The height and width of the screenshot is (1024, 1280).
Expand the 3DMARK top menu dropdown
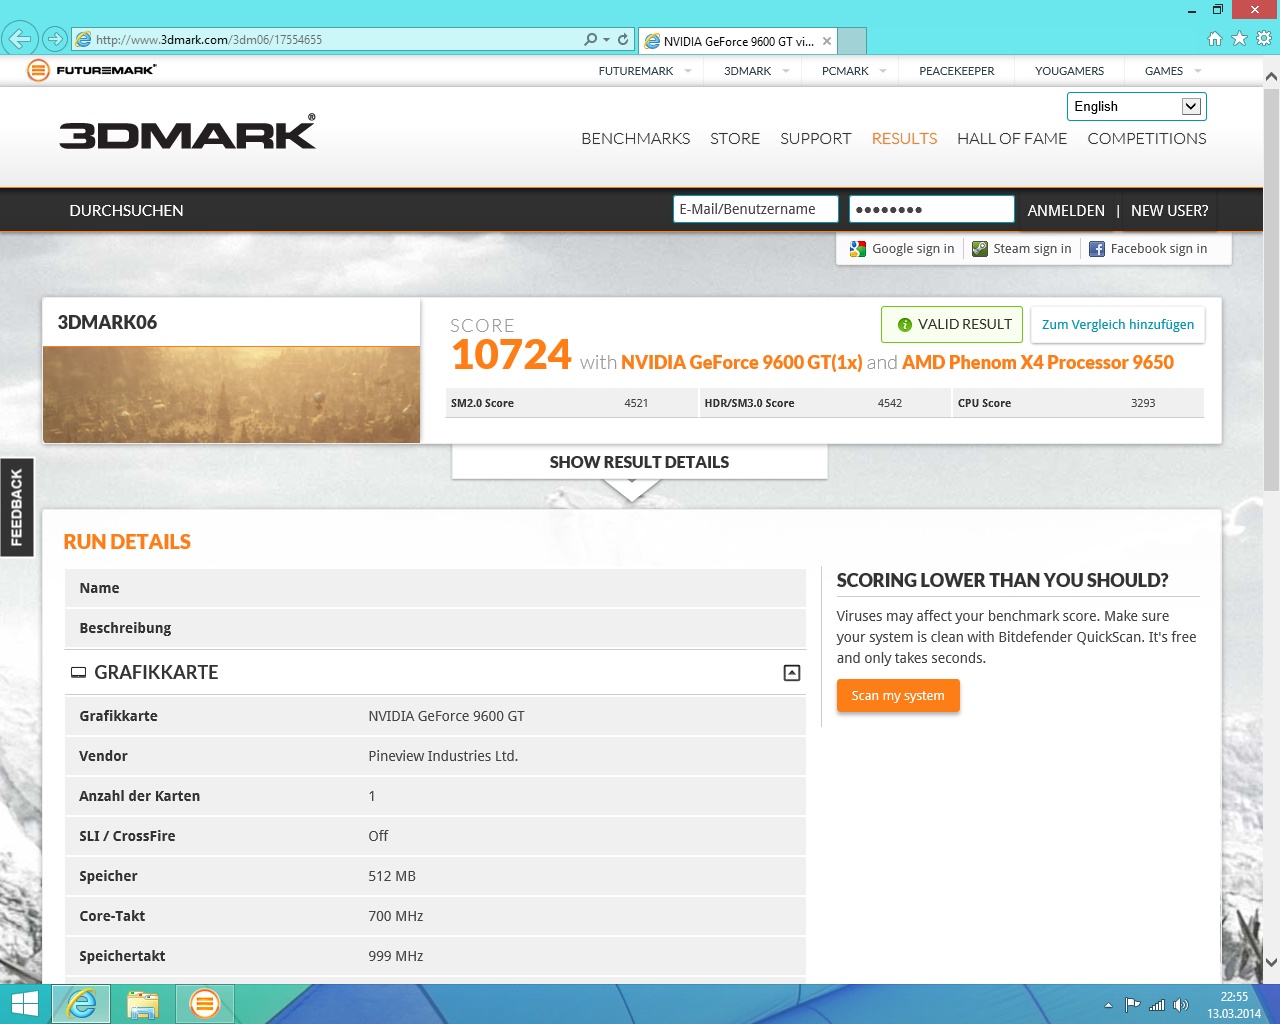click(x=786, y=71)
